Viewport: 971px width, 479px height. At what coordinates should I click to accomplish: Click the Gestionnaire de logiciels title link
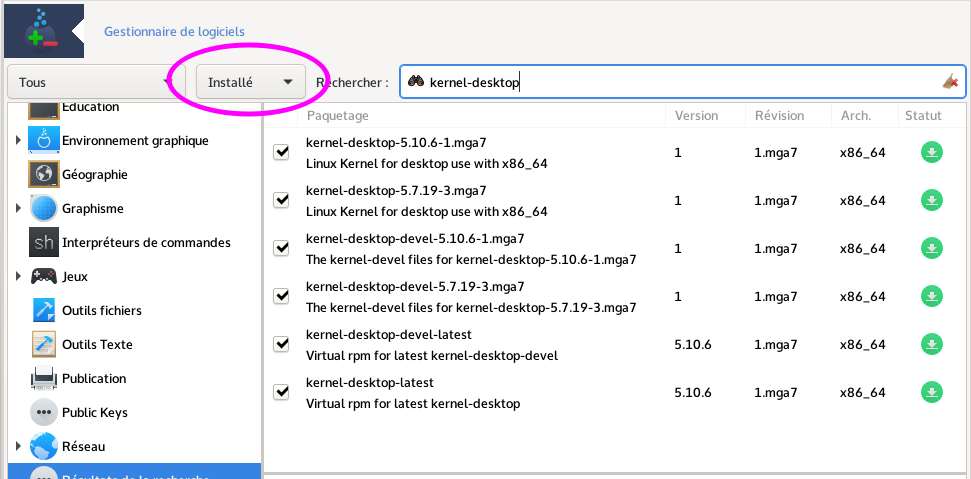point(174,32)
